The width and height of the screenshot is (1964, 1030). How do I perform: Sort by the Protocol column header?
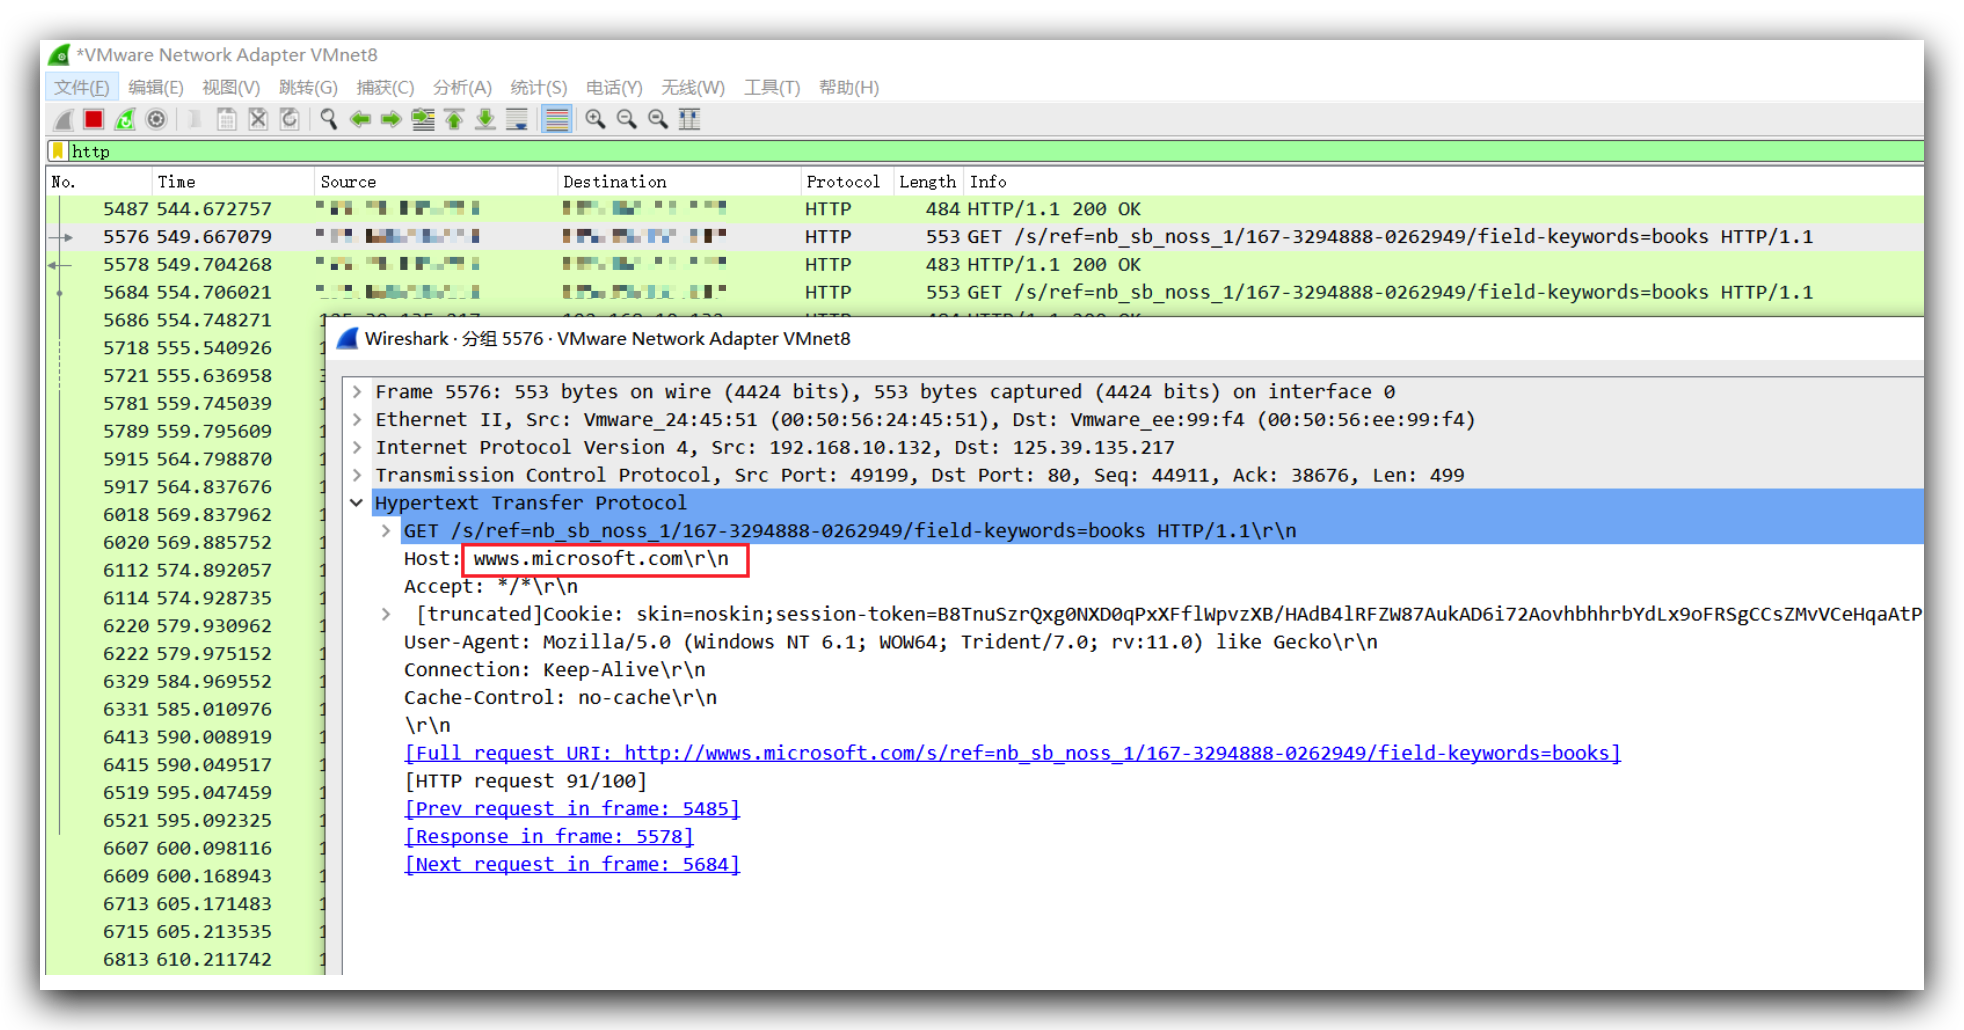(x=847, y=182)
